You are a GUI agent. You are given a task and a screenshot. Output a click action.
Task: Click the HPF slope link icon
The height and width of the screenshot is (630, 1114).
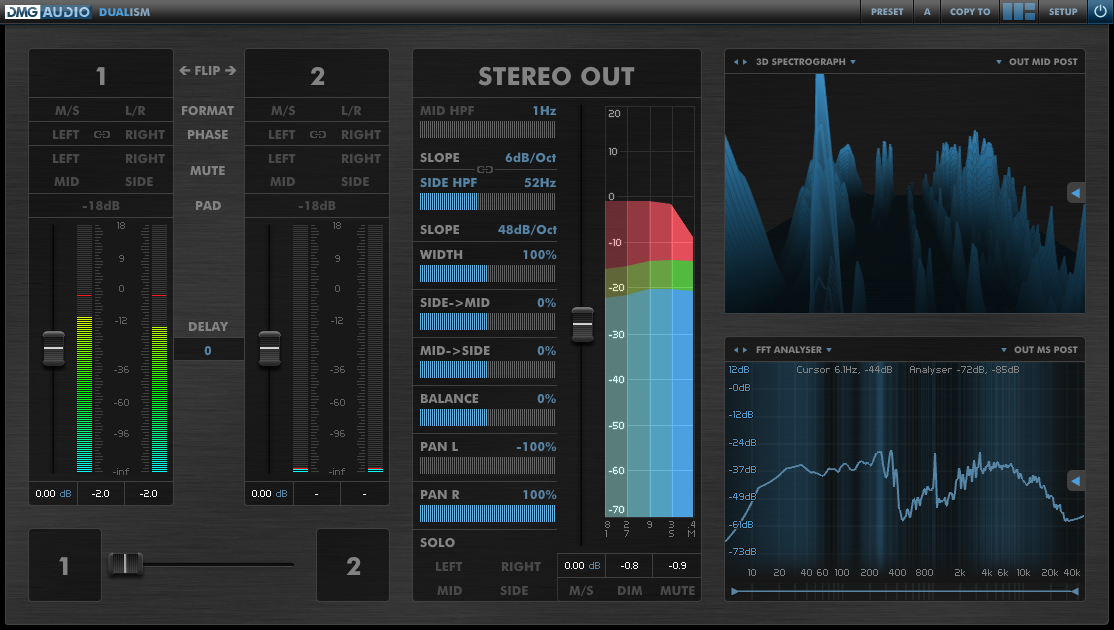tap(485, 169)
